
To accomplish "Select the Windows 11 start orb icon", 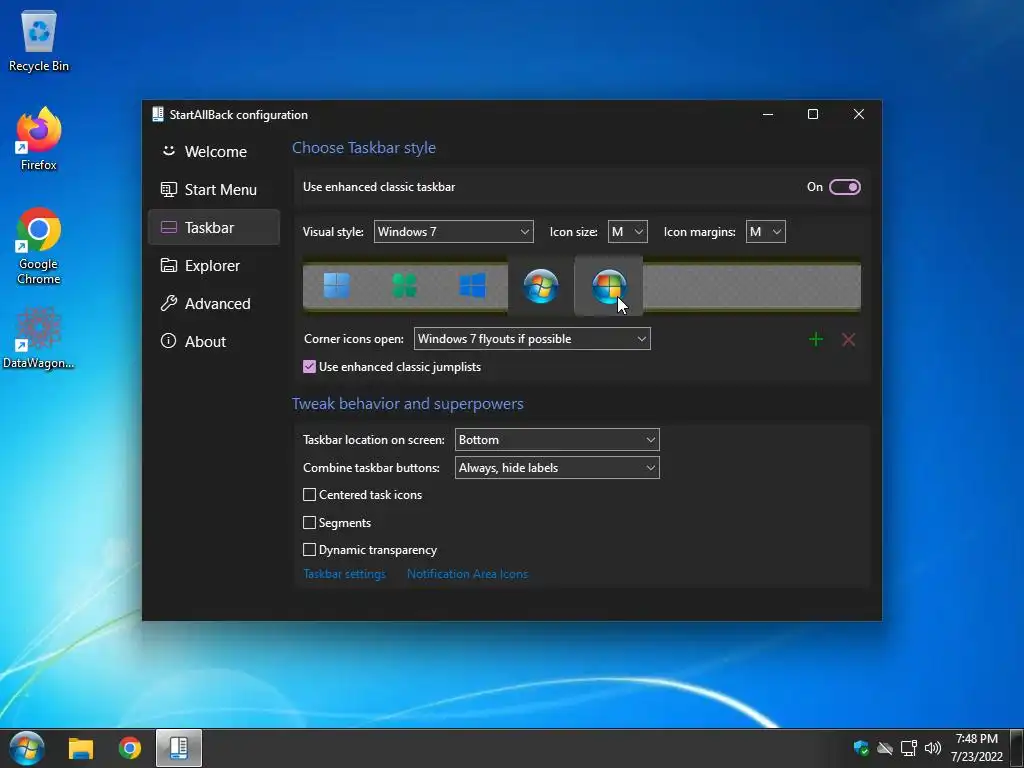I will 336,285.
